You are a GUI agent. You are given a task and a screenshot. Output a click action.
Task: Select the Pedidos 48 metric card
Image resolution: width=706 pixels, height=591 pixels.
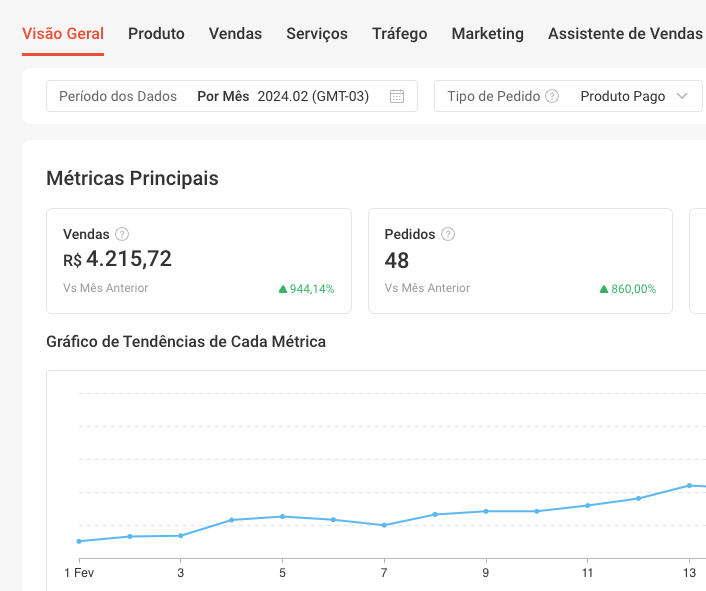click(520, 261)
